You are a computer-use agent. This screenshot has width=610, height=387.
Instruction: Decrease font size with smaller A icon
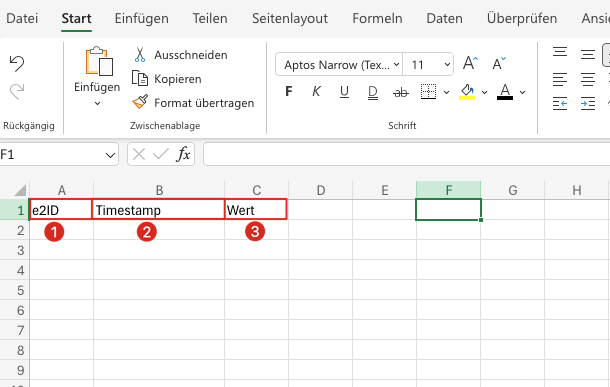click(499, 63)
